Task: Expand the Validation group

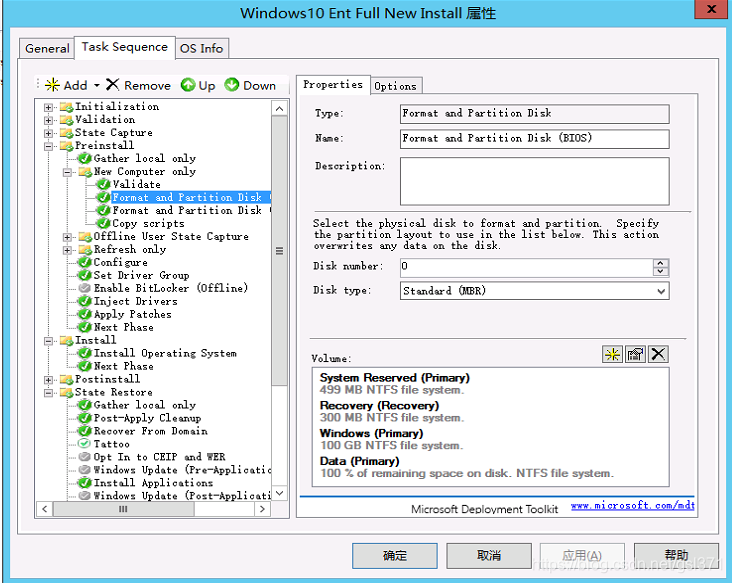Action: tap(48, 120)
